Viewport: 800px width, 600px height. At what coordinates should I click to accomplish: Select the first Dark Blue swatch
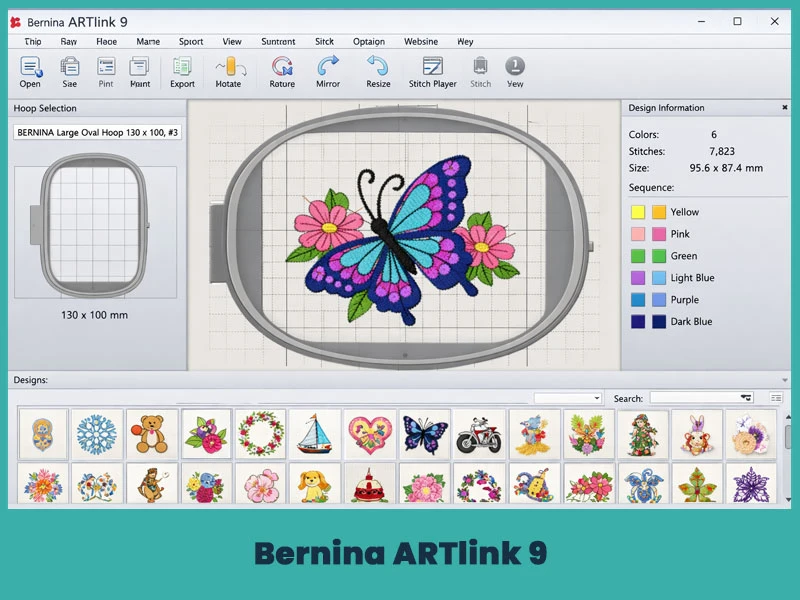tap(638, 321)
